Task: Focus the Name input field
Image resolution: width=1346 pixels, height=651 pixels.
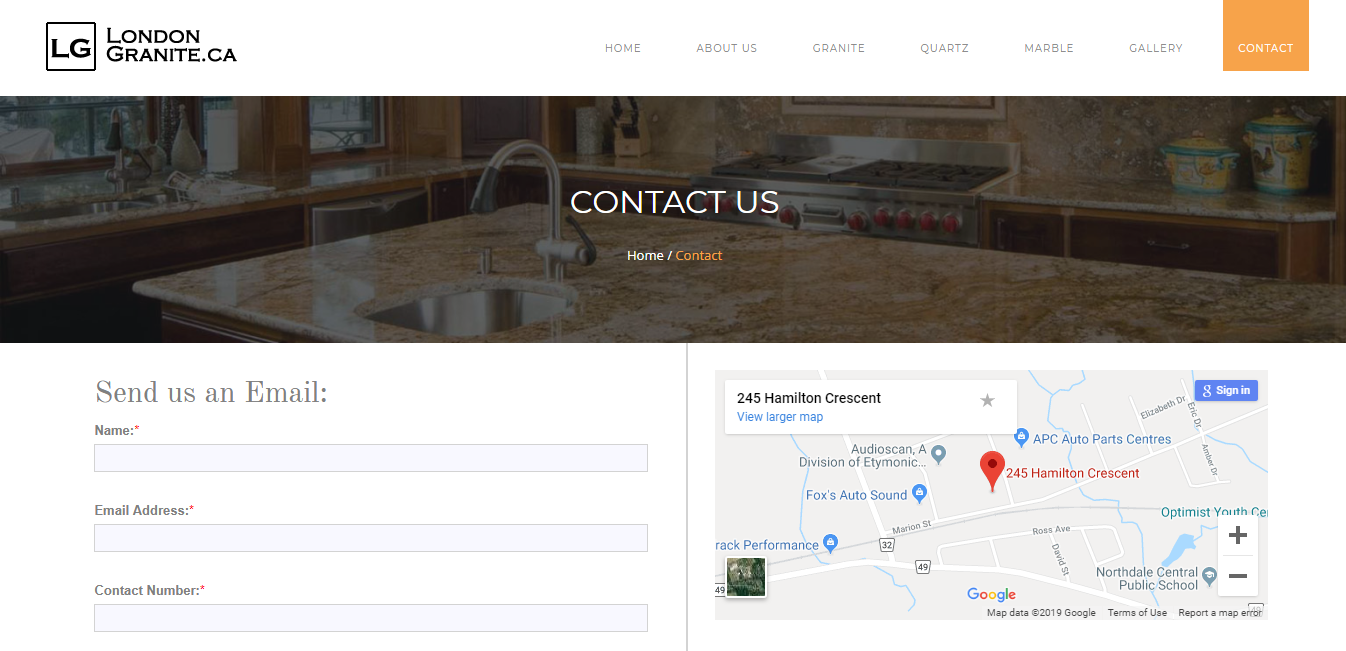Action: point(371,458)
